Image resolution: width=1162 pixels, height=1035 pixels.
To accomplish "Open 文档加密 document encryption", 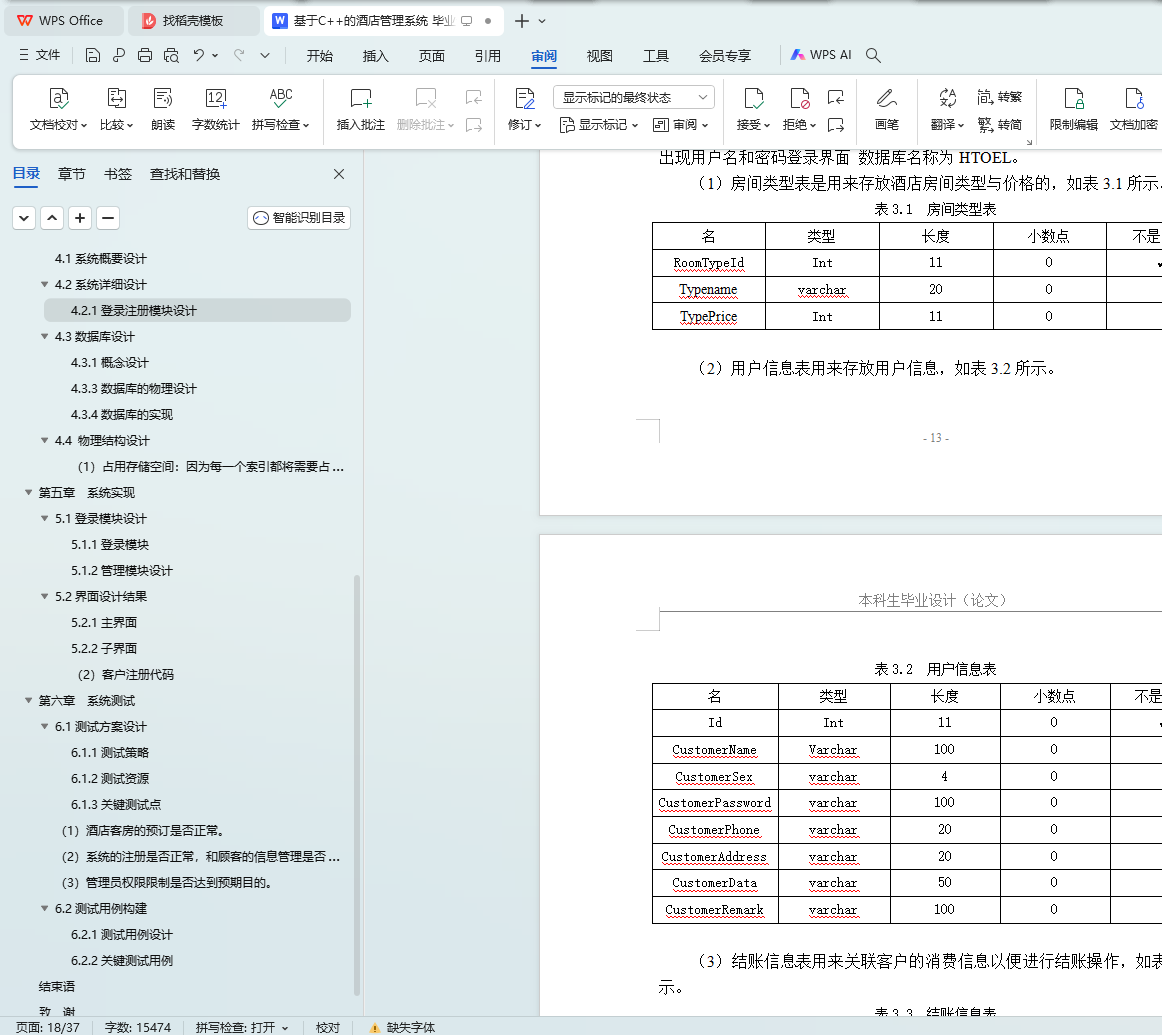I will coord(1134,108).
